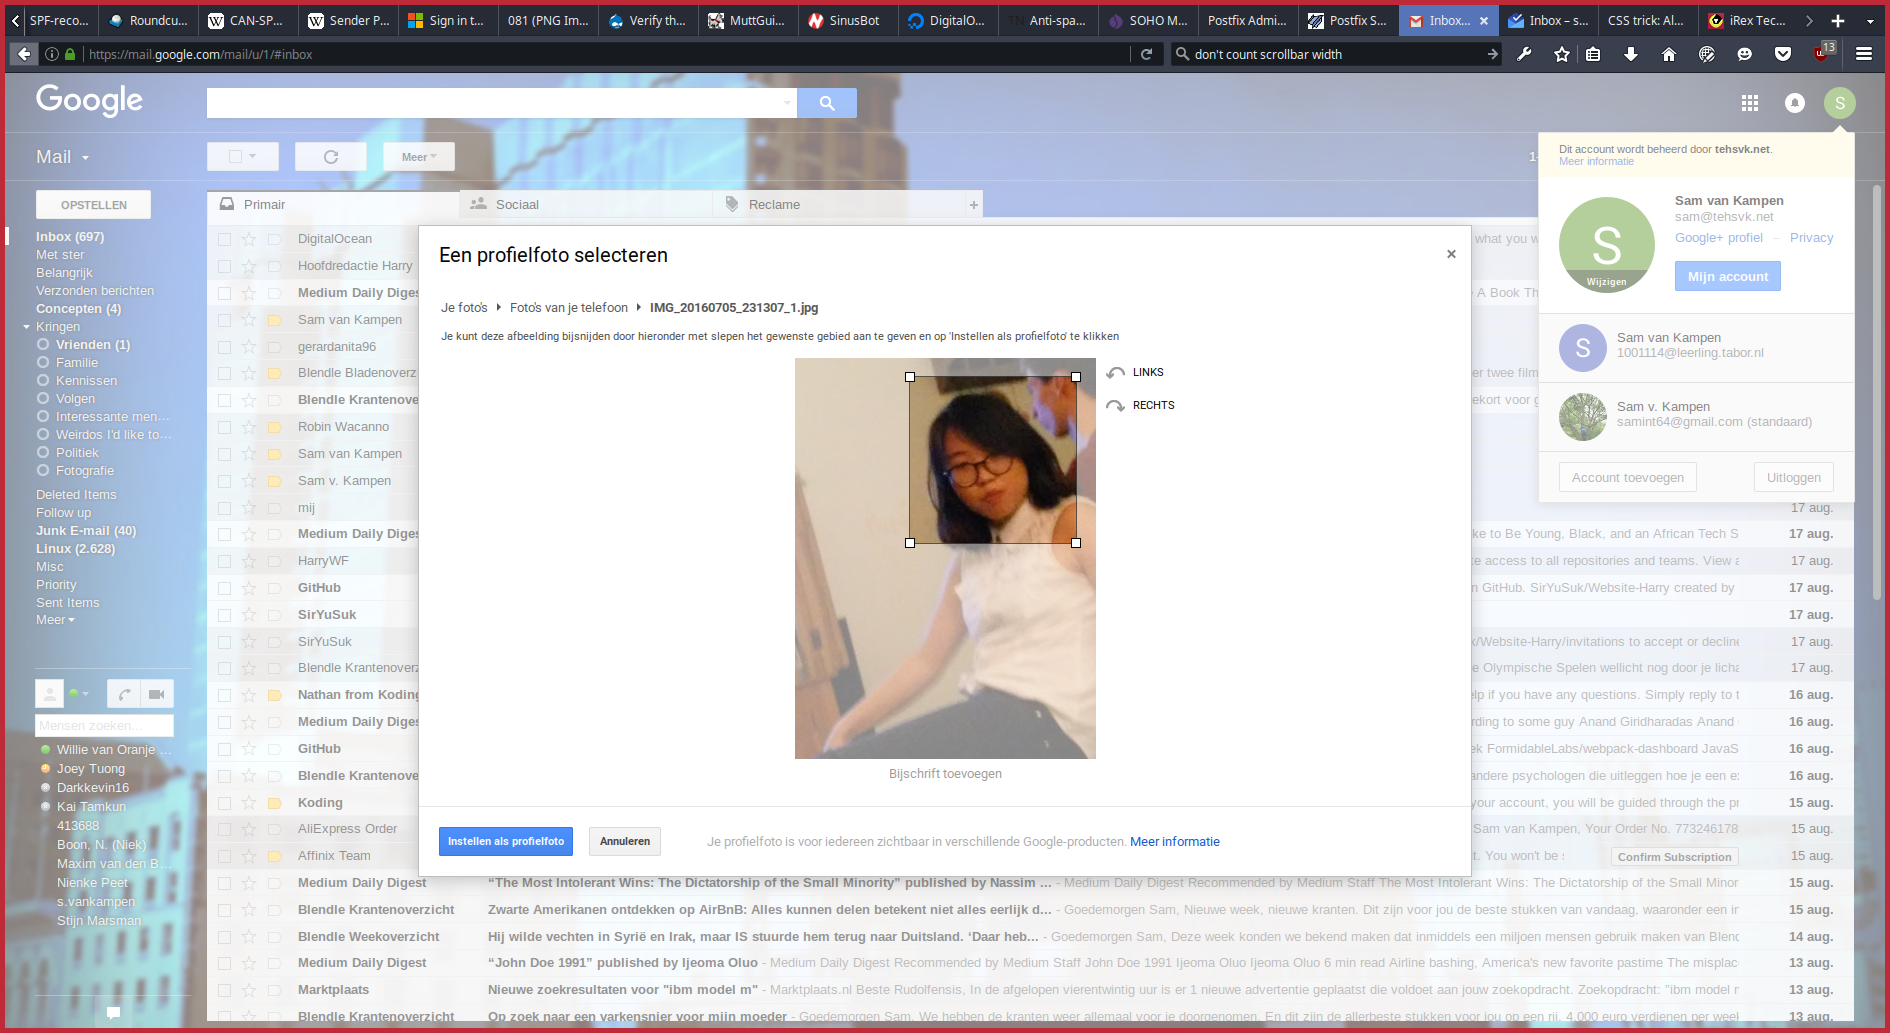Click the rotate left (LINKS) icon

[x=1116, y=373]
